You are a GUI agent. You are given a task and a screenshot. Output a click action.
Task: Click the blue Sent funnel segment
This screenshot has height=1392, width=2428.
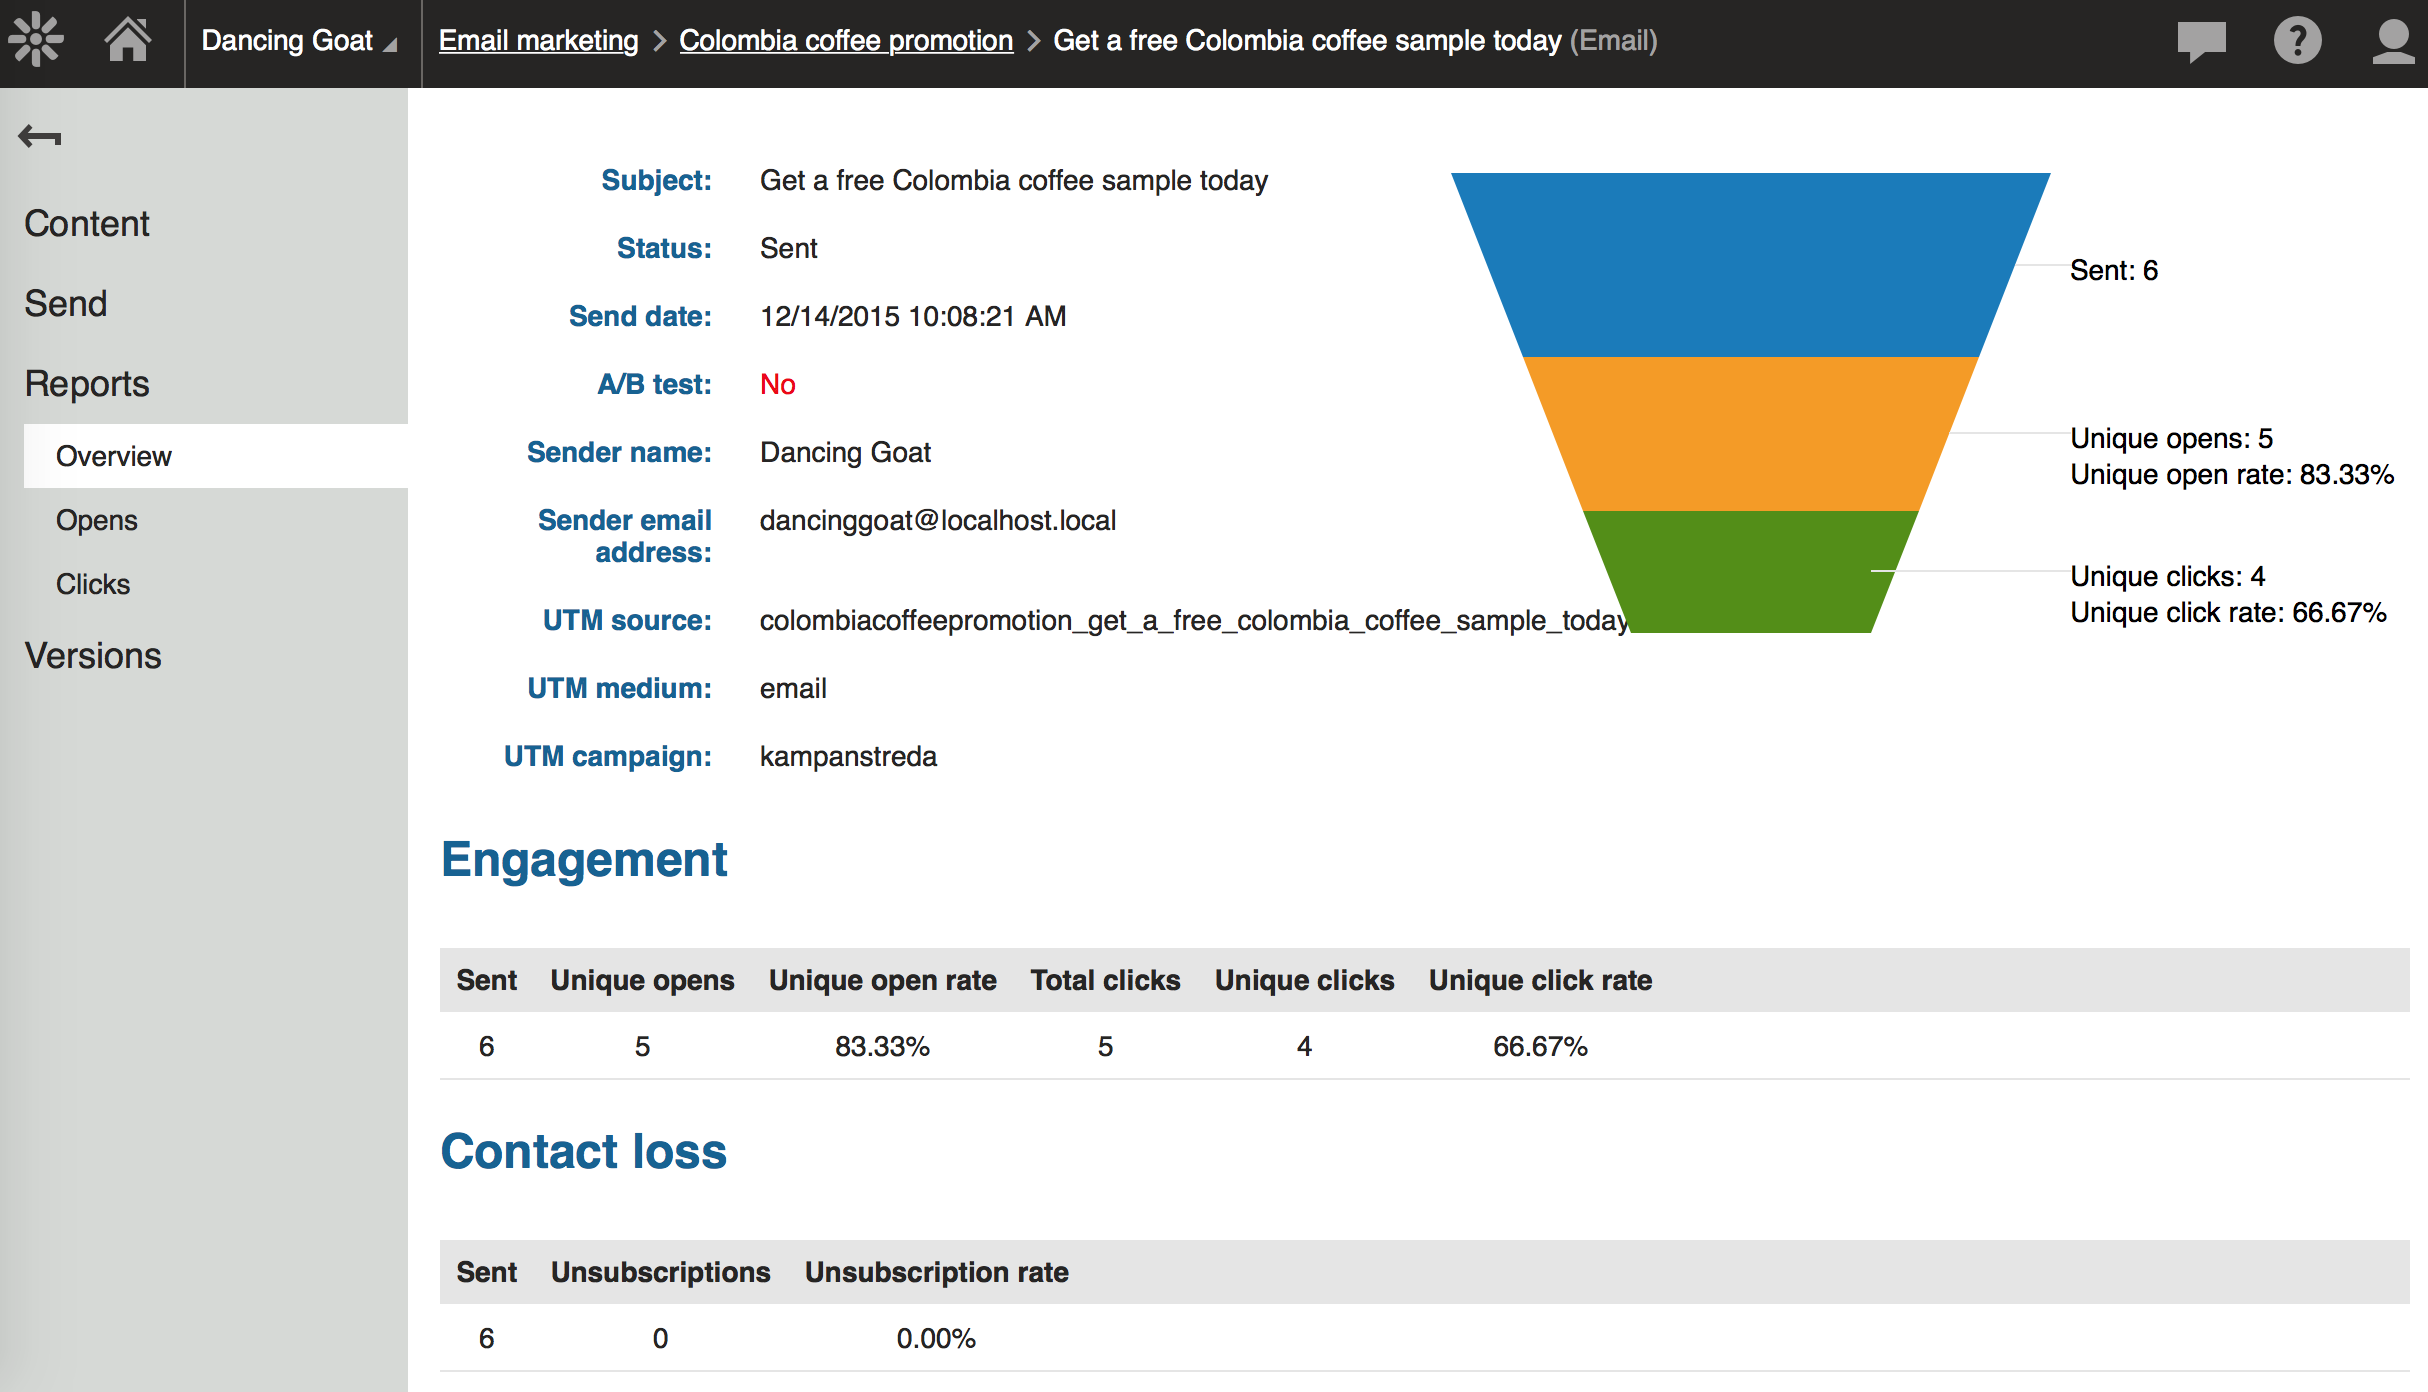click(1750, 265)
